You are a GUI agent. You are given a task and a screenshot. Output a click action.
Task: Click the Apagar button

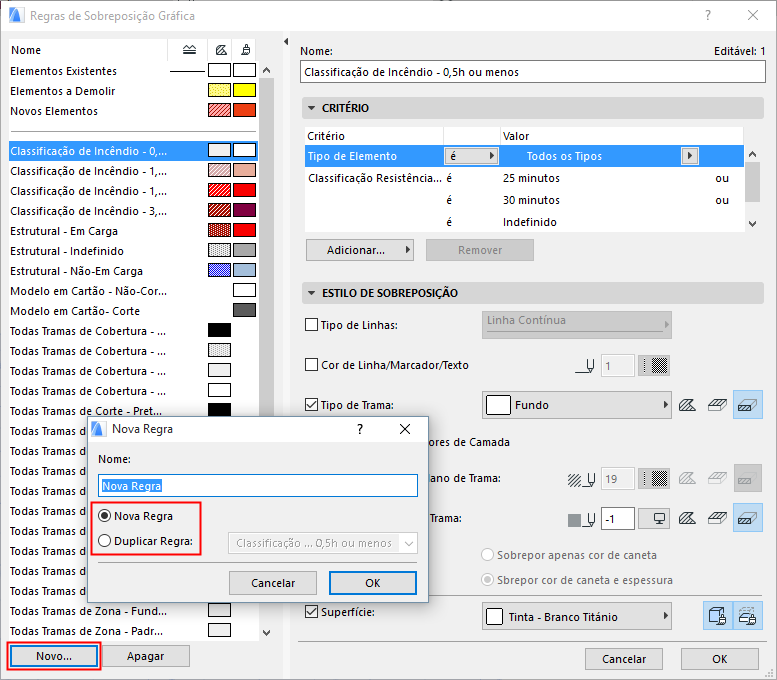146,656
